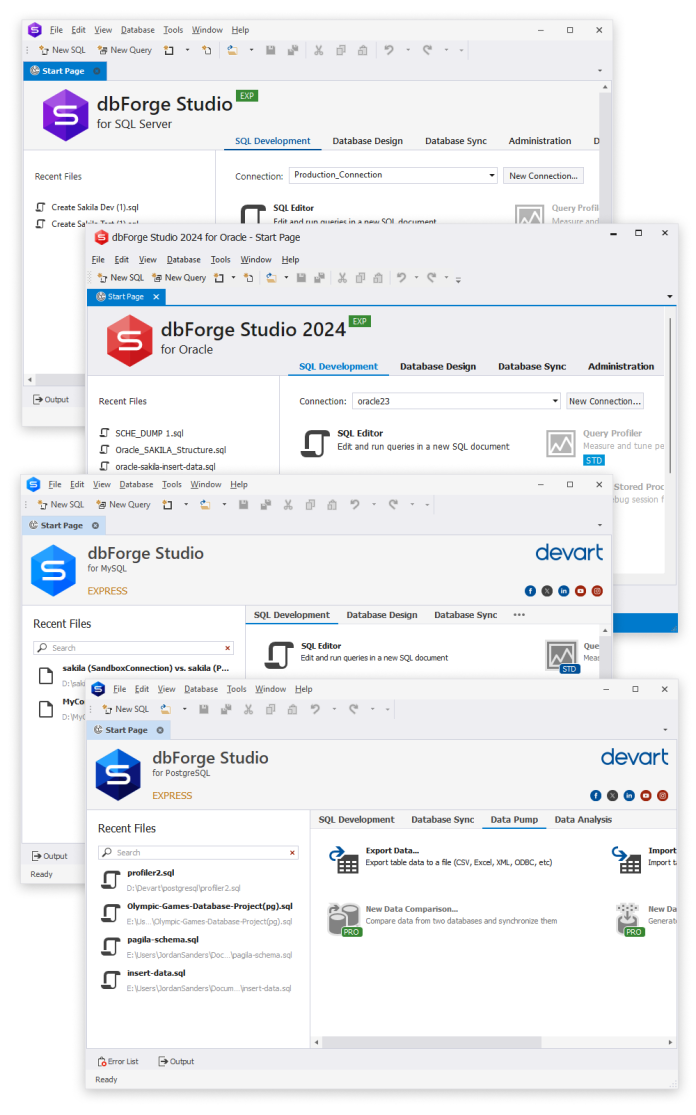Viewport: 696px width, 1115px height.
Task: Close the Start Page tab in the Oracle window
Action: click(157, 297)
